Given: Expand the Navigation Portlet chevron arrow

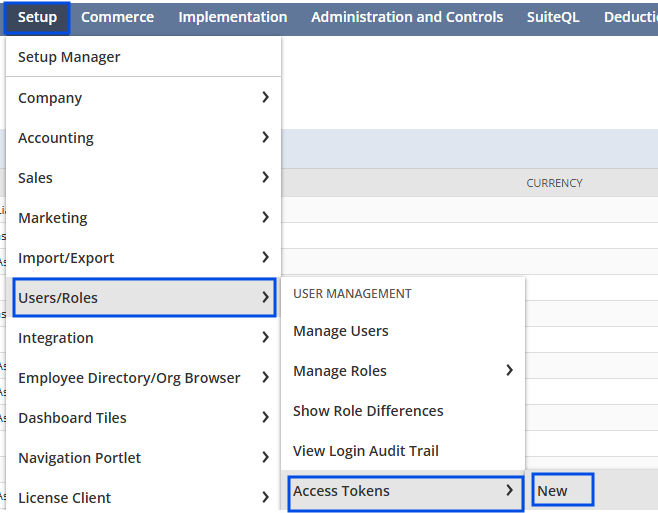Looking at the screenshot, I should (x=265, y=457).
